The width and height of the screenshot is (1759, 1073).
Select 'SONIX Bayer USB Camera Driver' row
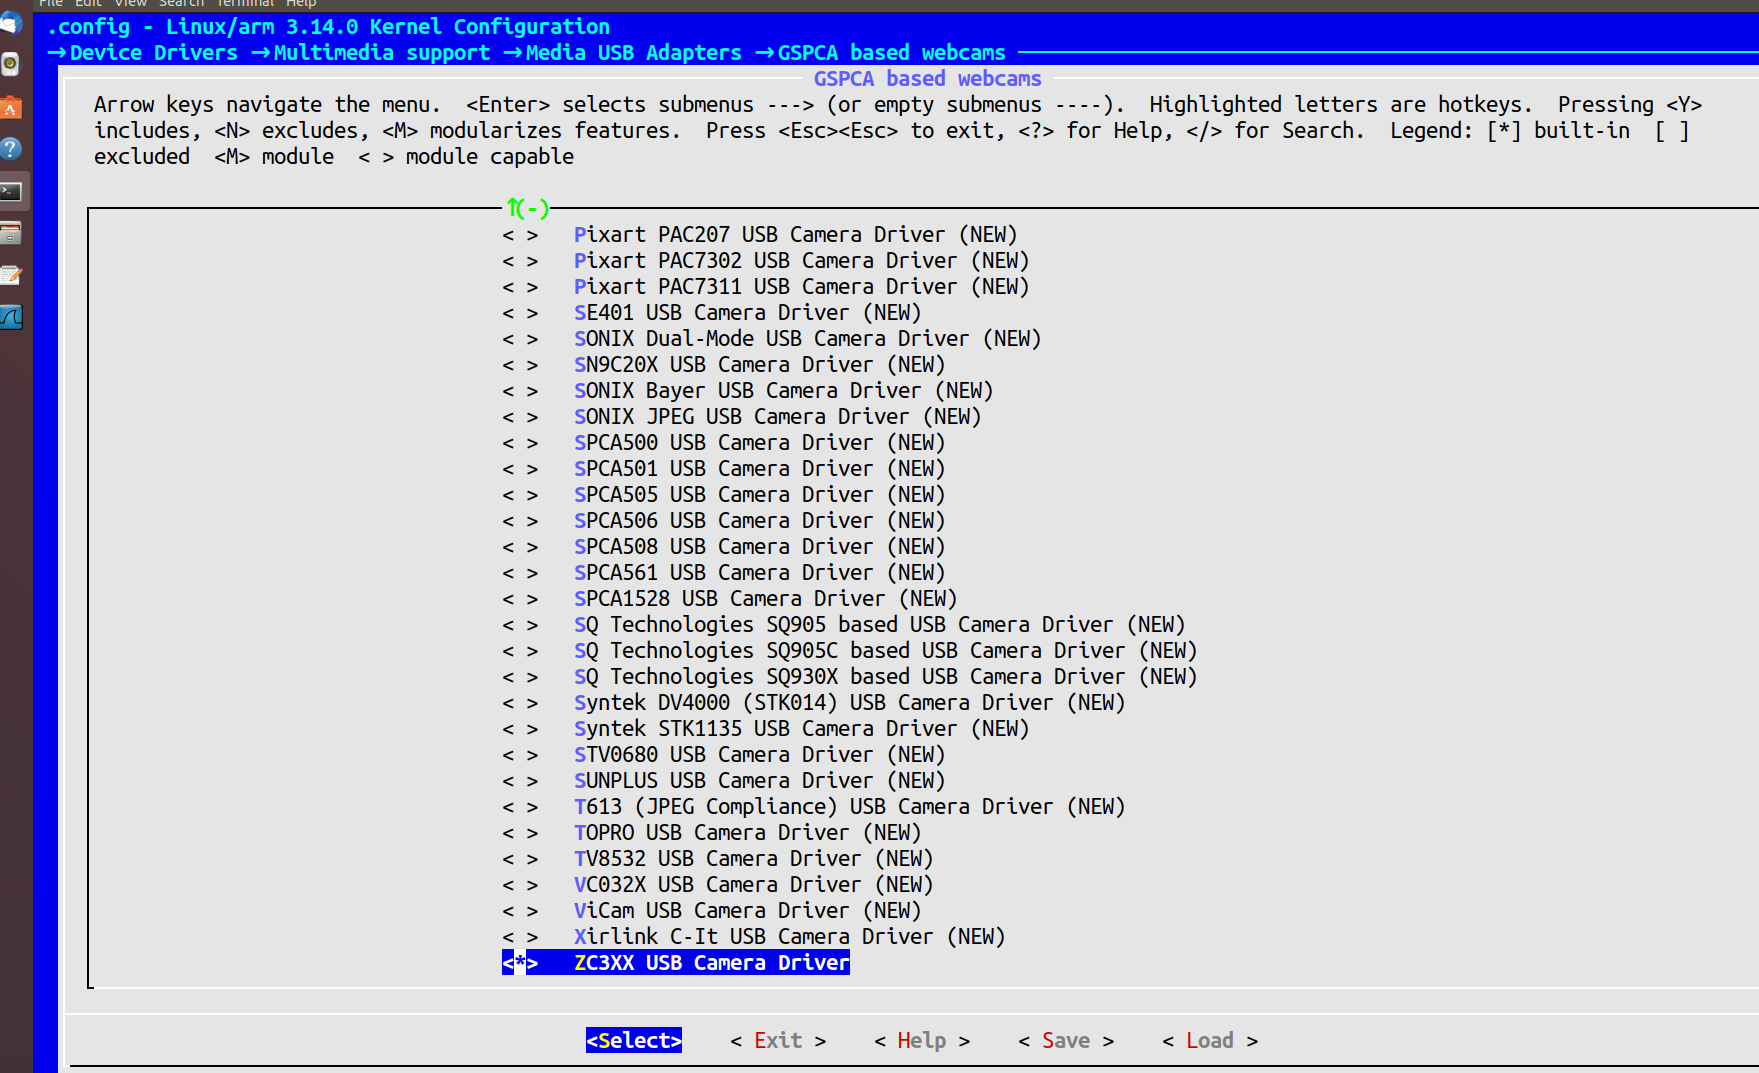[748, 391]
